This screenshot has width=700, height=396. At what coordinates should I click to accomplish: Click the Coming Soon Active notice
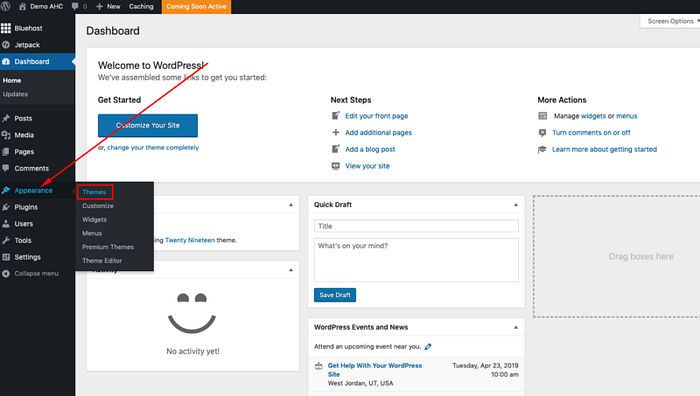(196, 6)
